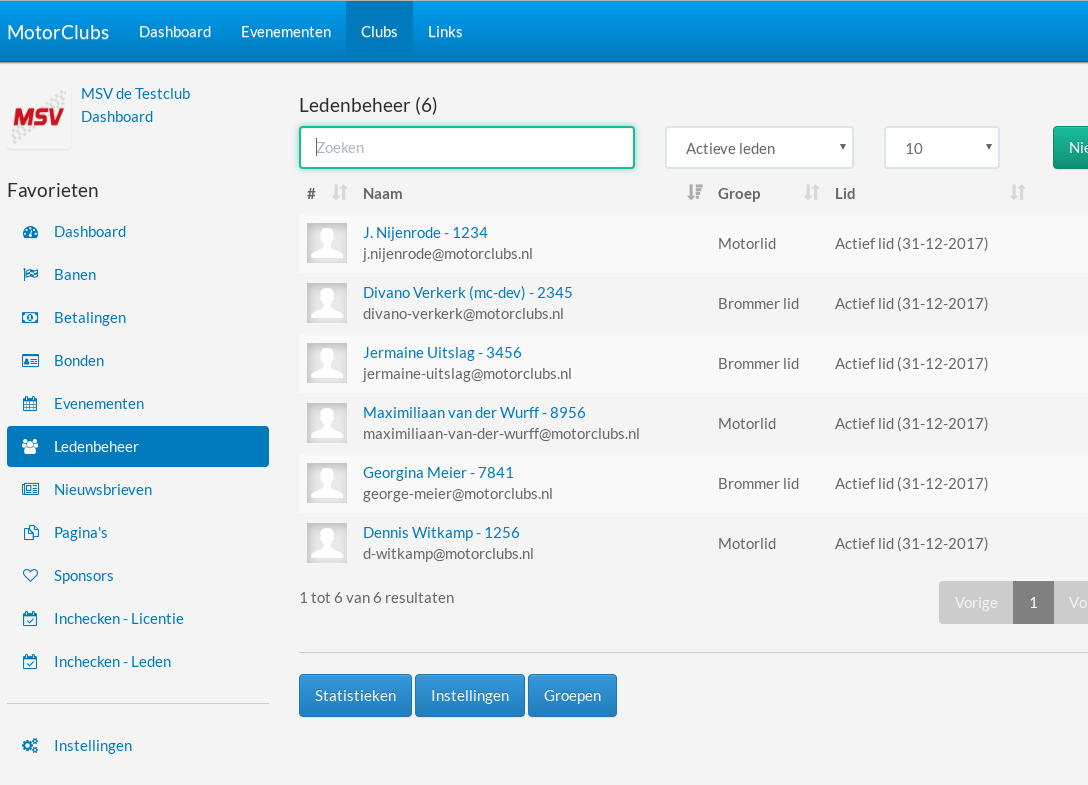Sort the table by # column

pyautogui.click(x=339, y=193)
